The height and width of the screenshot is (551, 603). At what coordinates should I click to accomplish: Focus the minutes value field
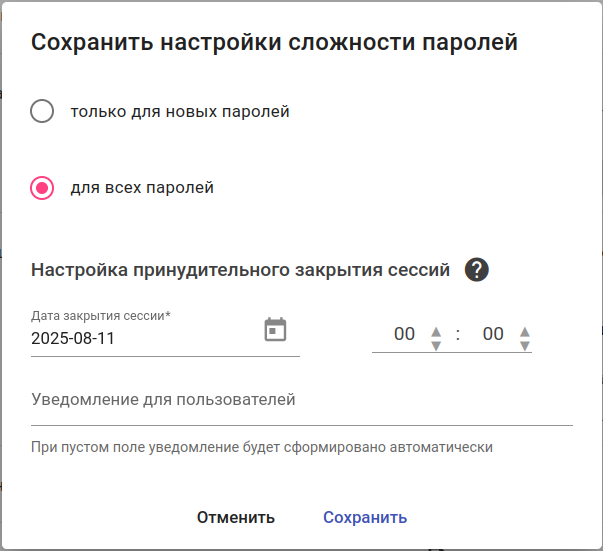[492, 335]
